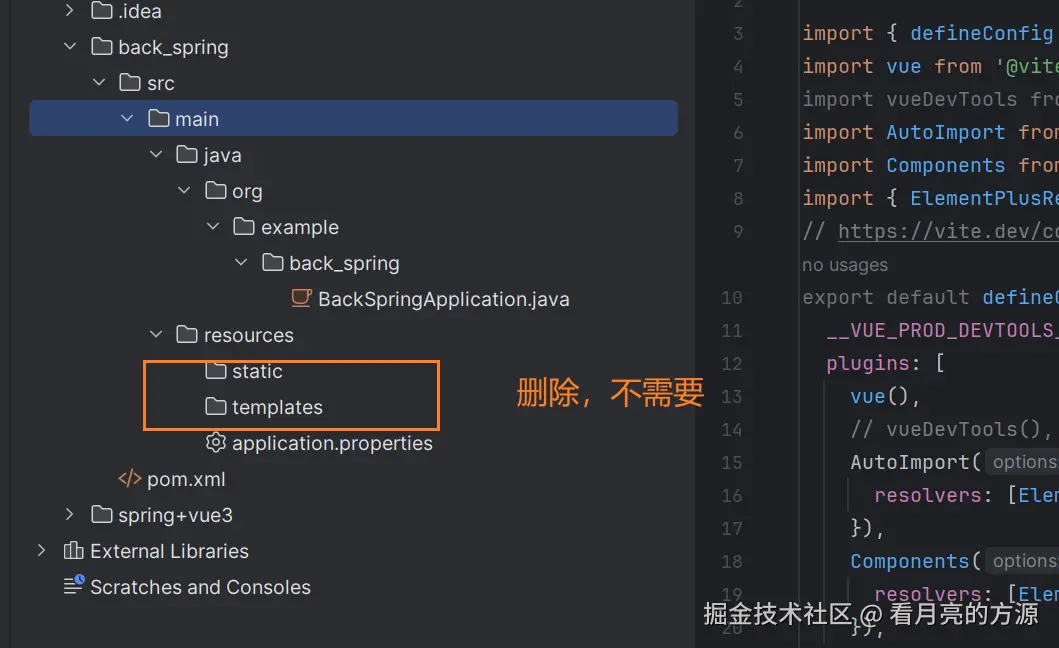Click the resources folder icon

coord(187,335)
